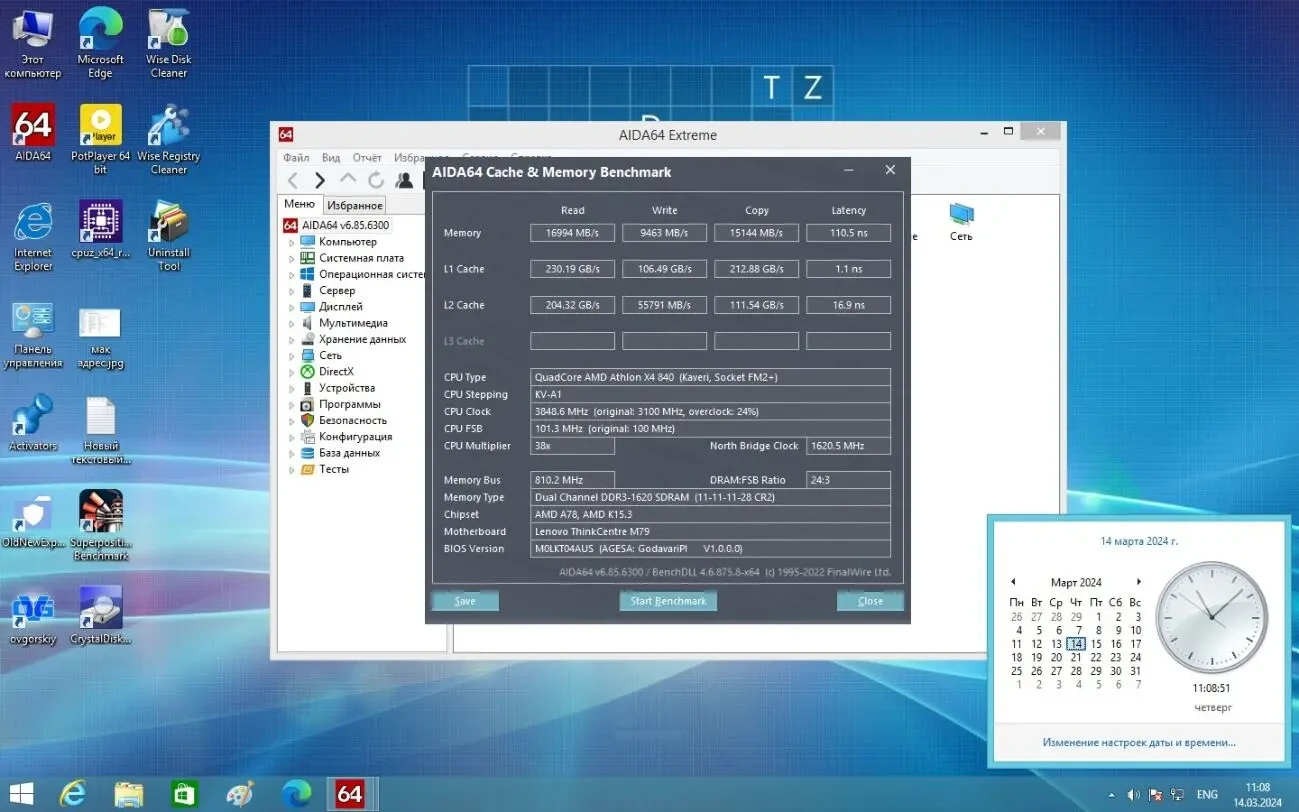The image size is (1299, 812).
Task: Open the DirectX section via its green icon
Action: [x=309, y=371]
